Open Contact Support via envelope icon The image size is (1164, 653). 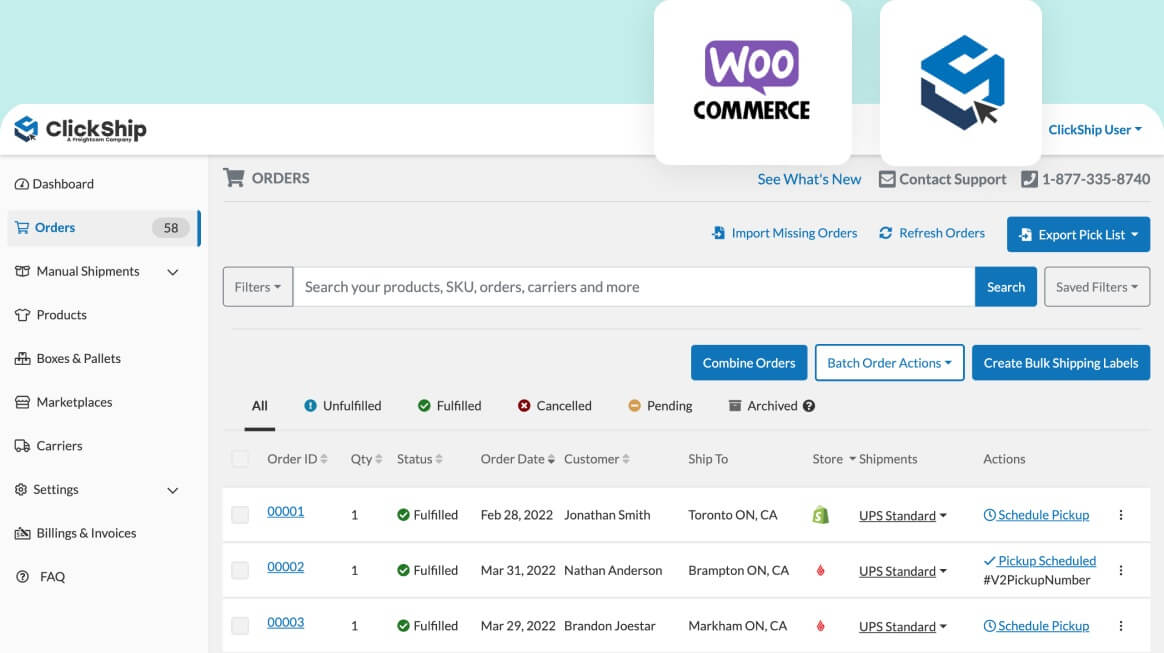941,179
